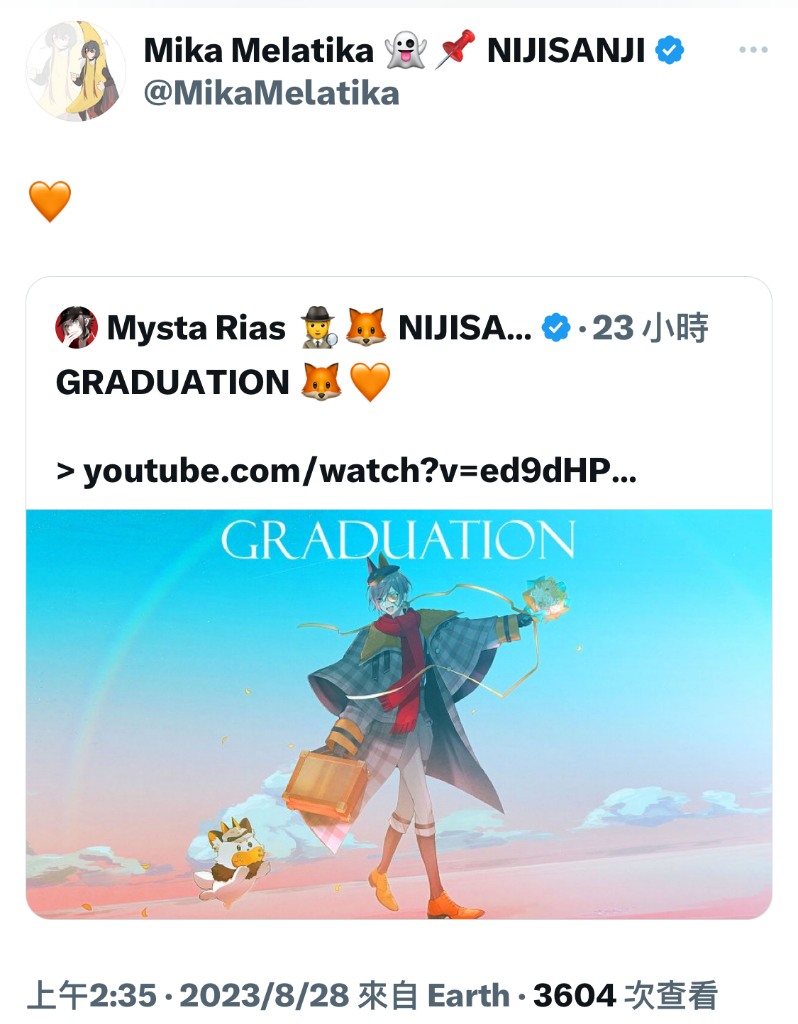Image resolution: width=798 pixels, height=1024 pixels.
Task: Click the 來自 Earth location label
Action: 434,996
